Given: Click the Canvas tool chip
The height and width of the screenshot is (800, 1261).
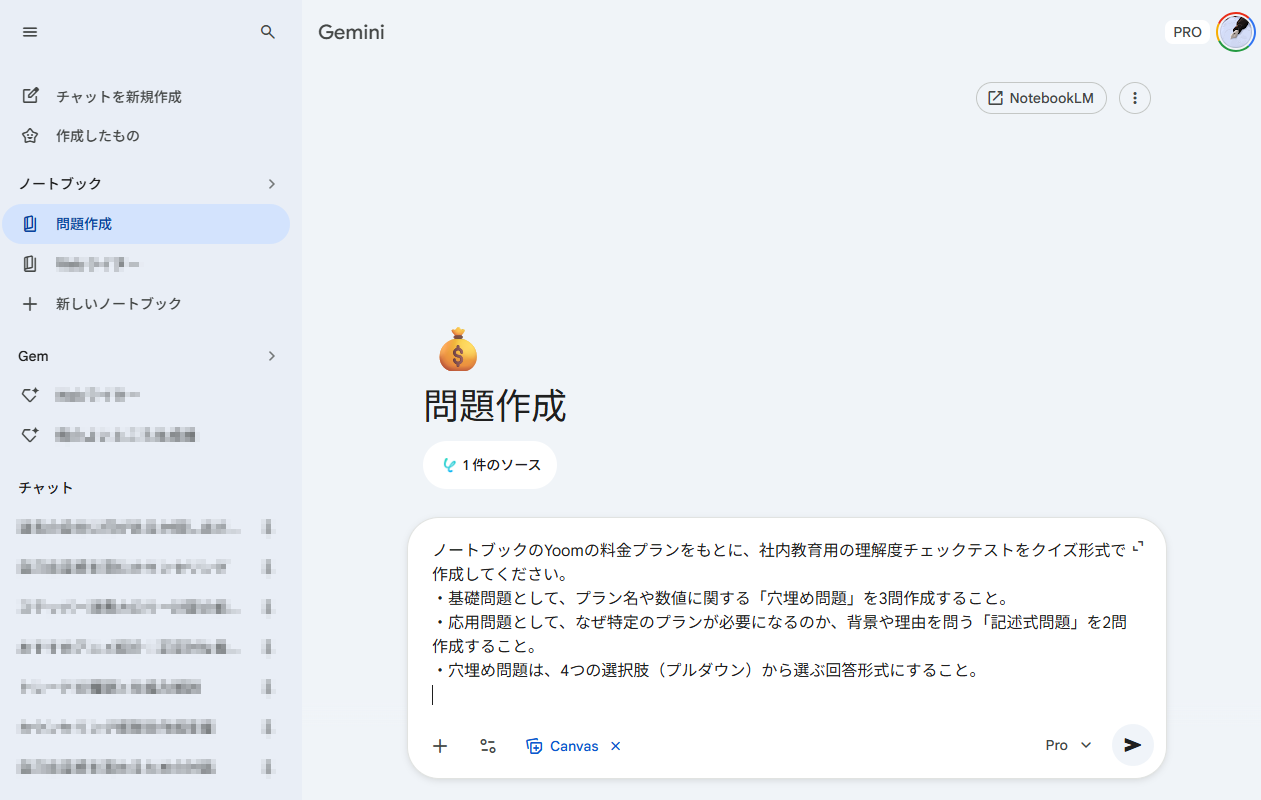Looking at the screenshot, I should point(563,746).
